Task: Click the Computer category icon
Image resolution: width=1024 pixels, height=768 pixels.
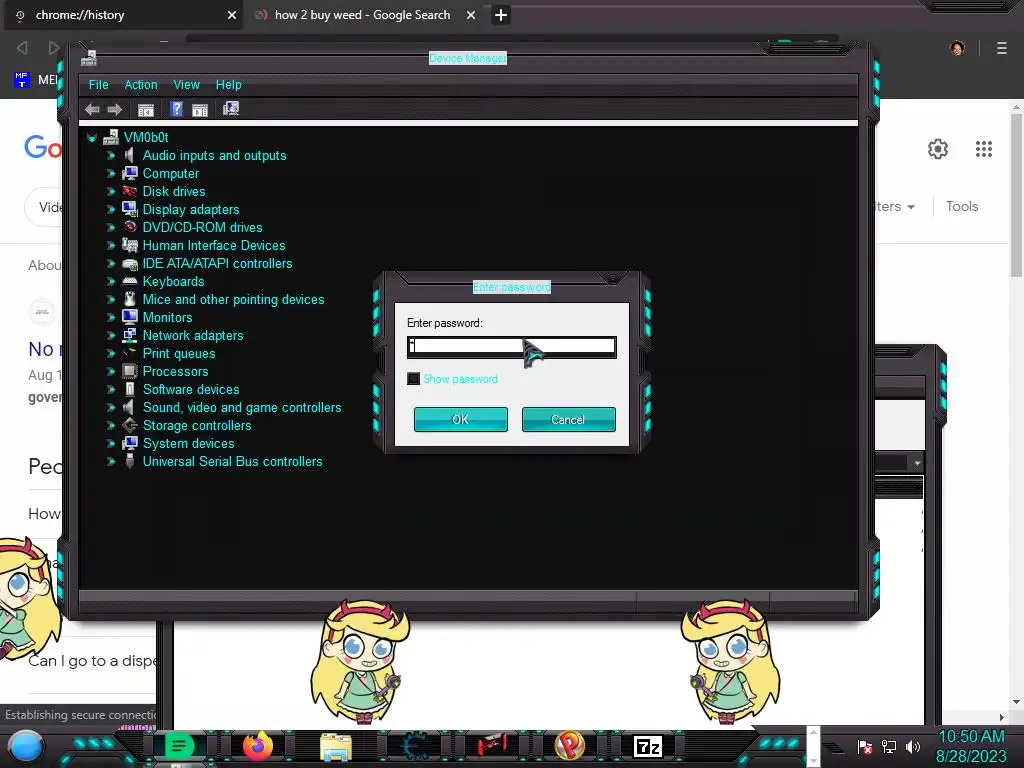Action: [x=129, y=173]
